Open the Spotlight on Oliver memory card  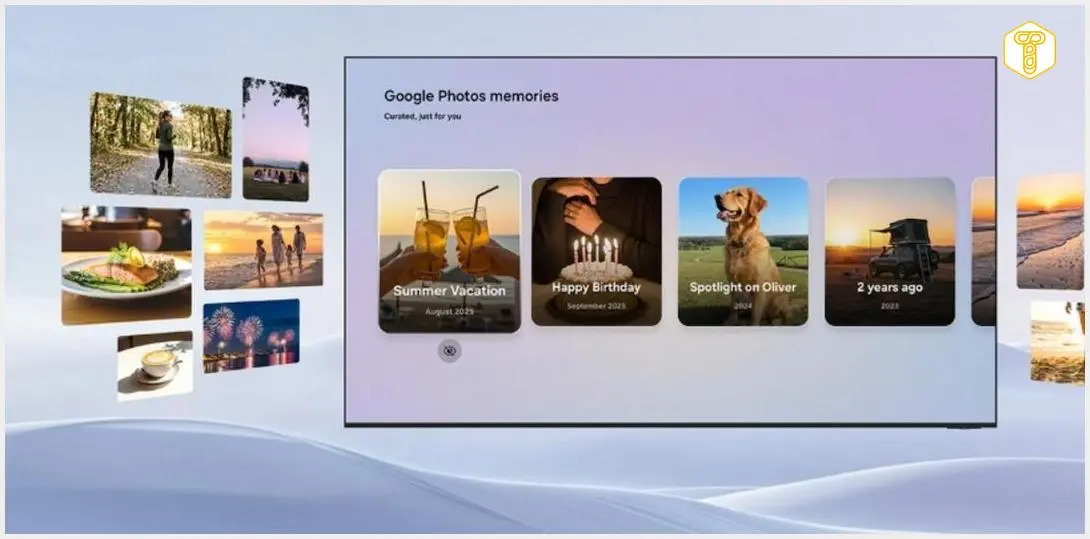pyautogui.click(x=743, y=251)
